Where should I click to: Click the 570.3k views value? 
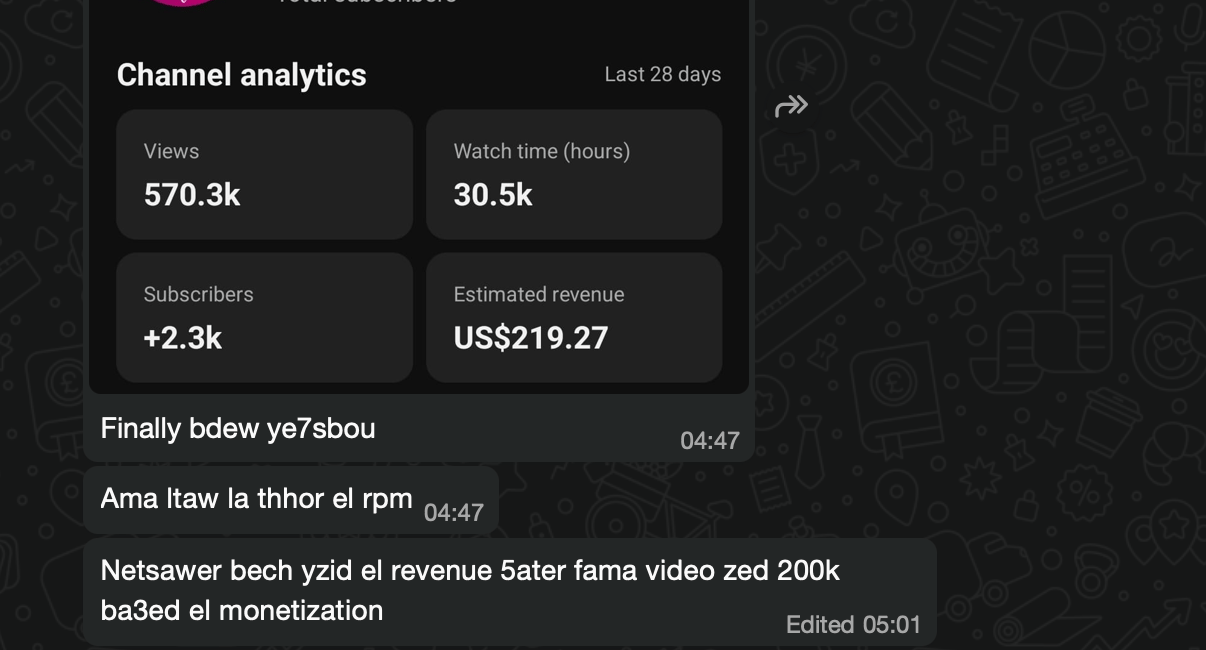[x=192, y=195]
